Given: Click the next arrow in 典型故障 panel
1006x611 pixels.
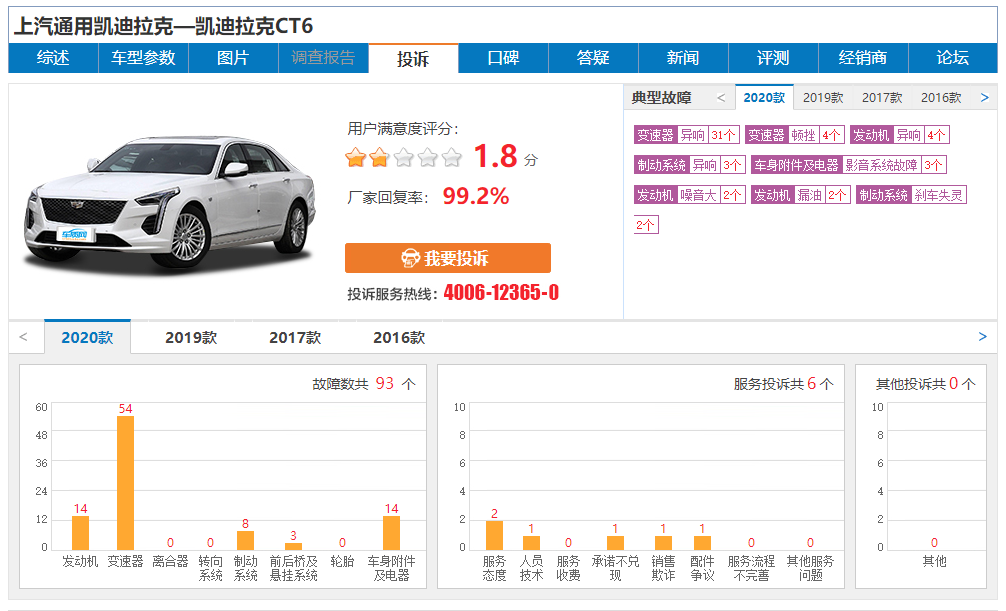Looking at the screenshot, I should click(x=985, y=98).
